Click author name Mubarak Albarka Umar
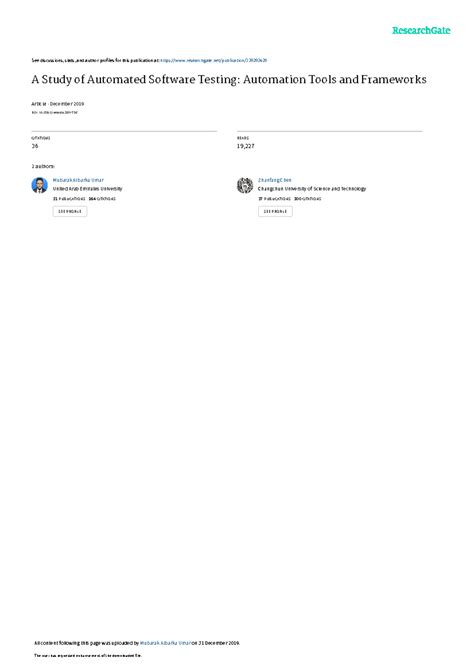 pos(78,180)
